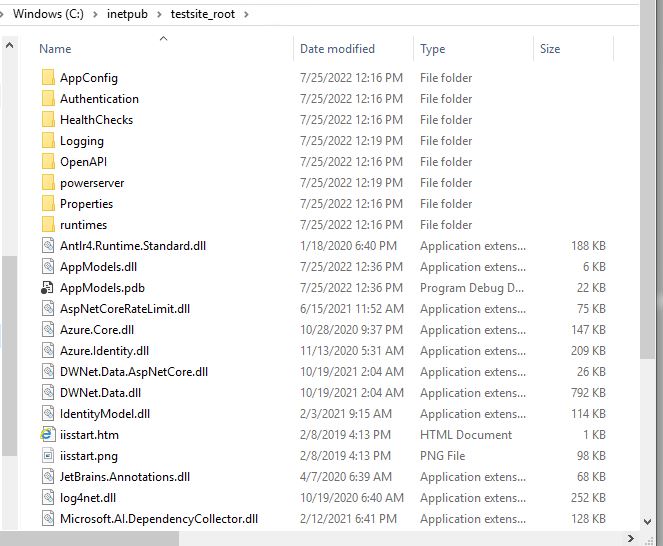Viewport: 663px width, 546px height.
Task: Select the IdentityModel.dll file
Action: (104, 414)
